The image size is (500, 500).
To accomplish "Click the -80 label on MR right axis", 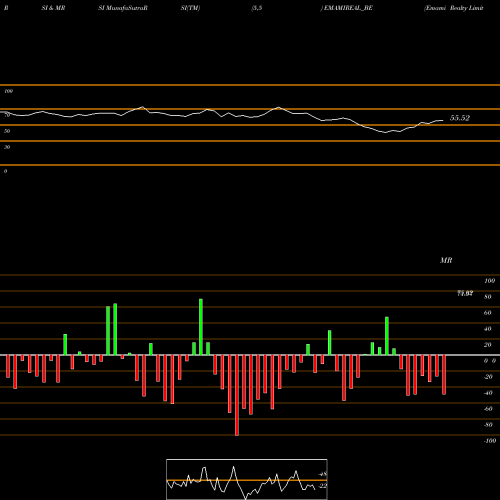I will [488, 425].
